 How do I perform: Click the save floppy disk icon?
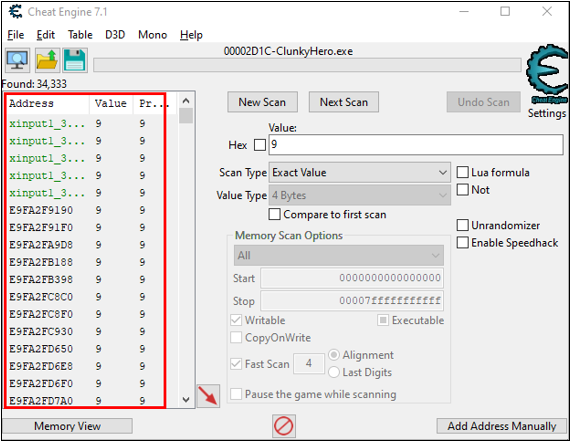(x=75, y=60)
